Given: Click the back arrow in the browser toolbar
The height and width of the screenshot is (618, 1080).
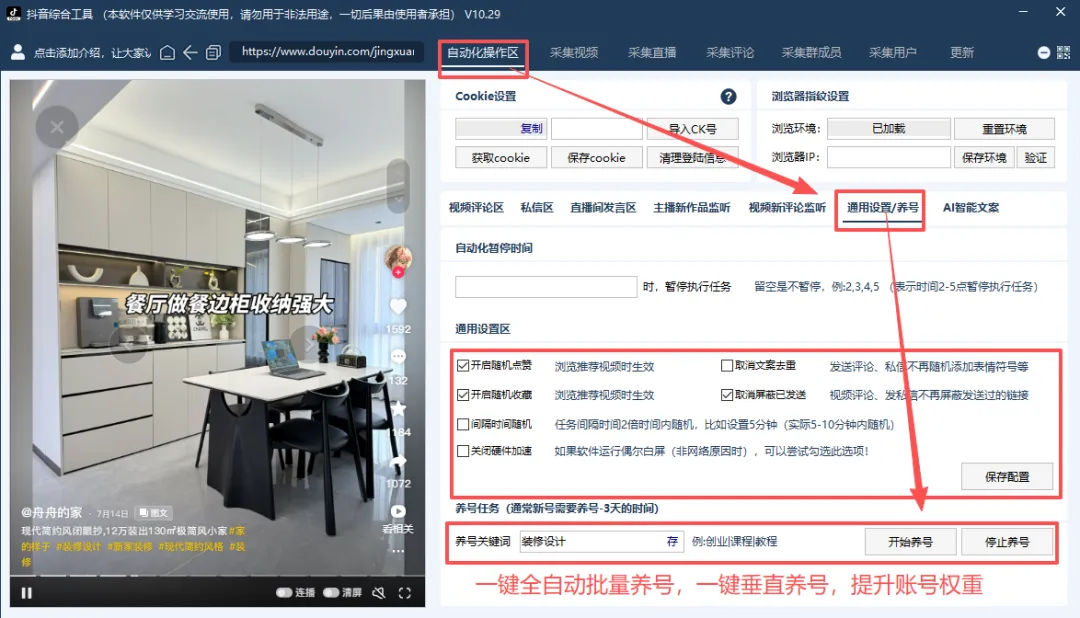Looking at the screenshot, I should 190,52.
